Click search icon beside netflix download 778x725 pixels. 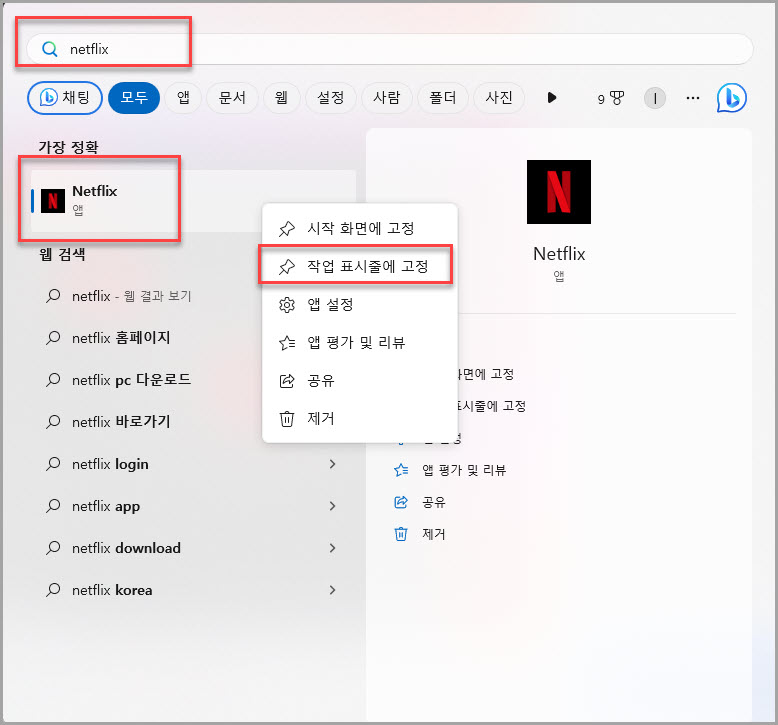[x=53, y=548]
